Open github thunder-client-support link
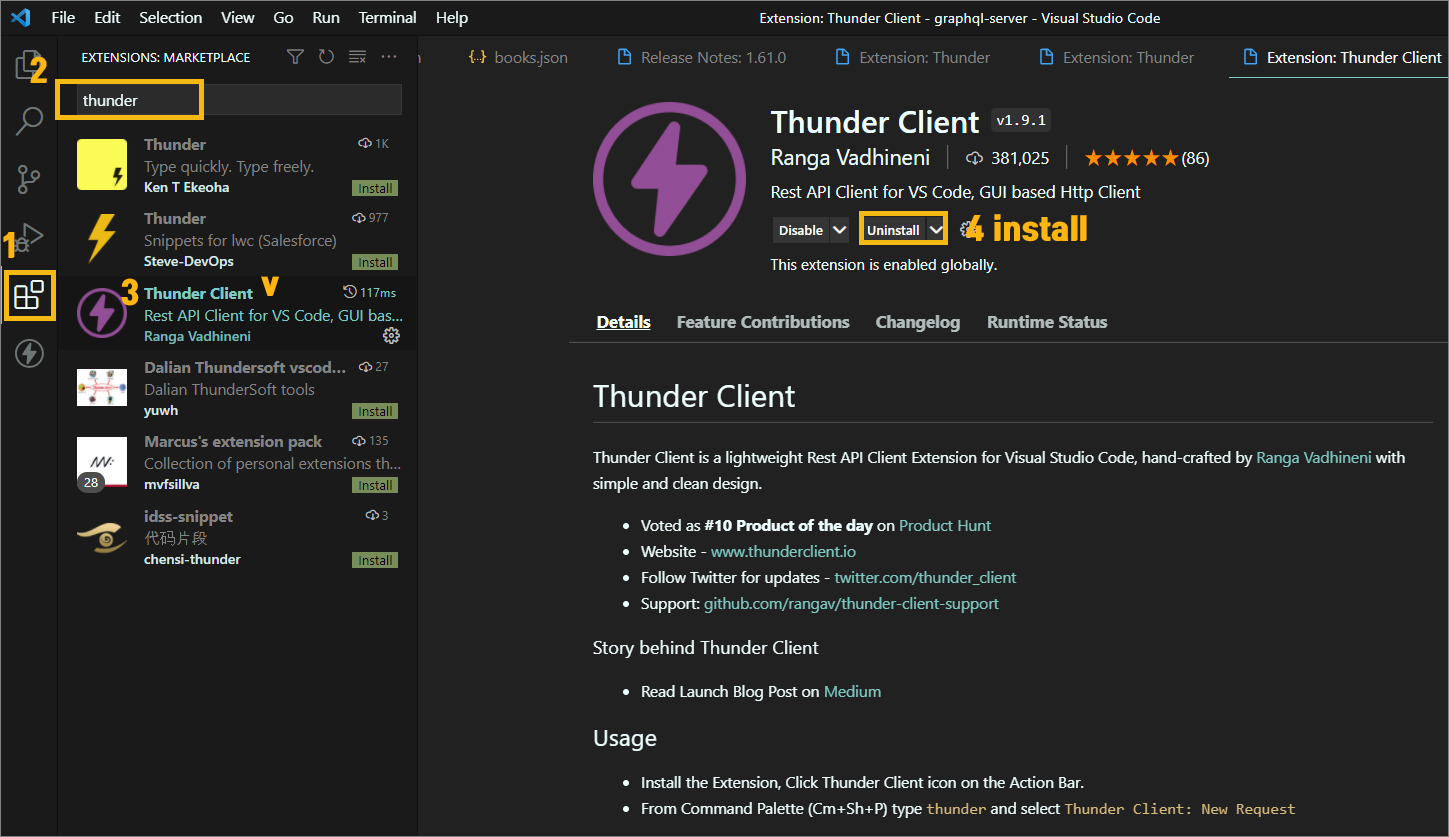 [851, 603]
